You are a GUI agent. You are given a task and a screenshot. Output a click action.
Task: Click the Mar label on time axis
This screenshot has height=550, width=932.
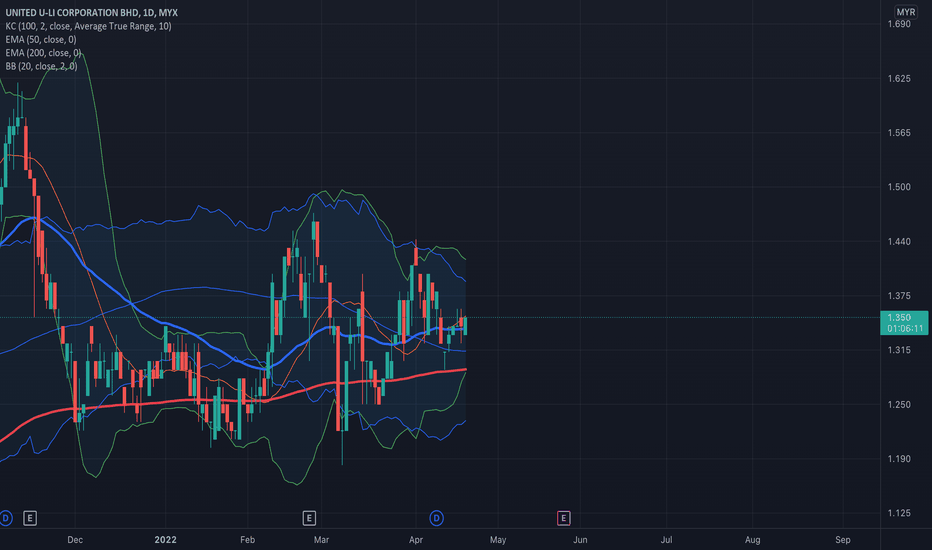tap(322, 540)
